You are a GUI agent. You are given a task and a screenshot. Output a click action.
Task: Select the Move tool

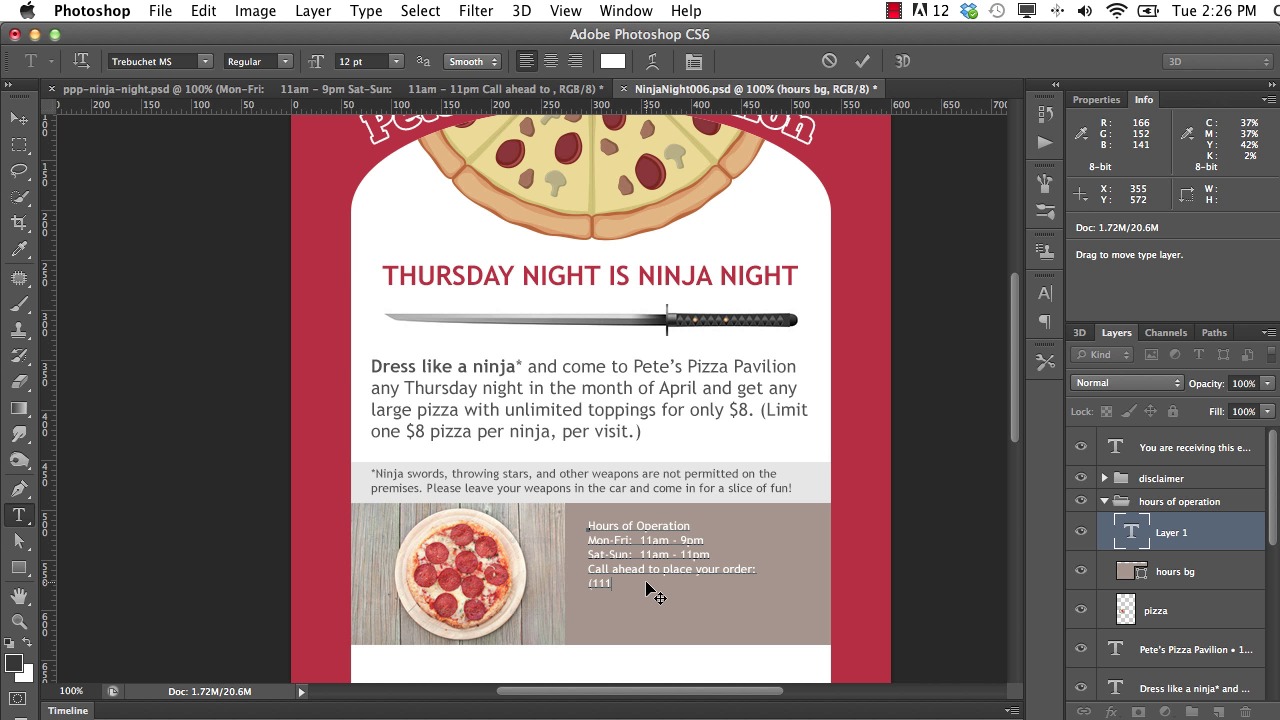tap(19, 119)
